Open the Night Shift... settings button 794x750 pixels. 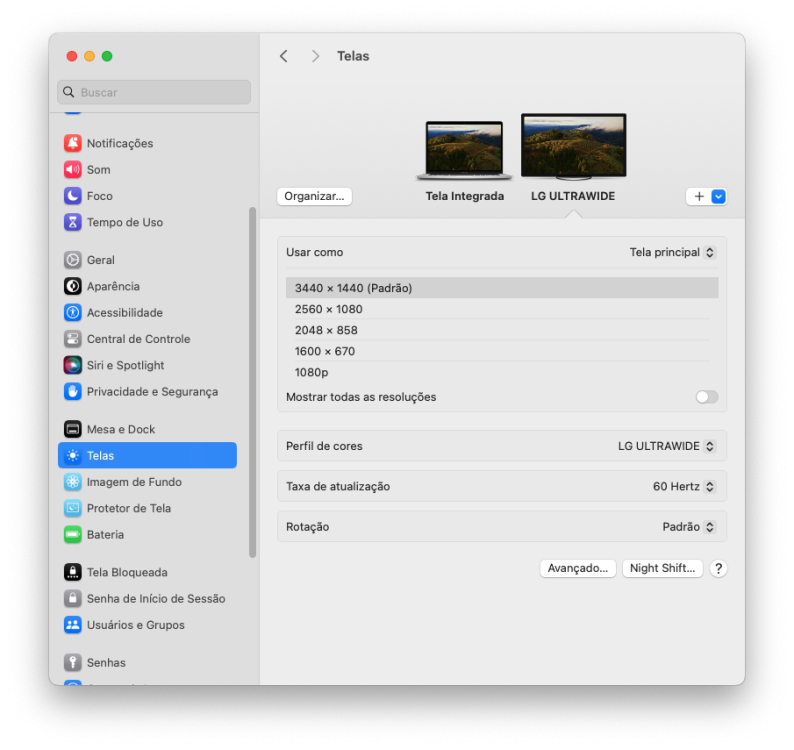coord(662,568)
